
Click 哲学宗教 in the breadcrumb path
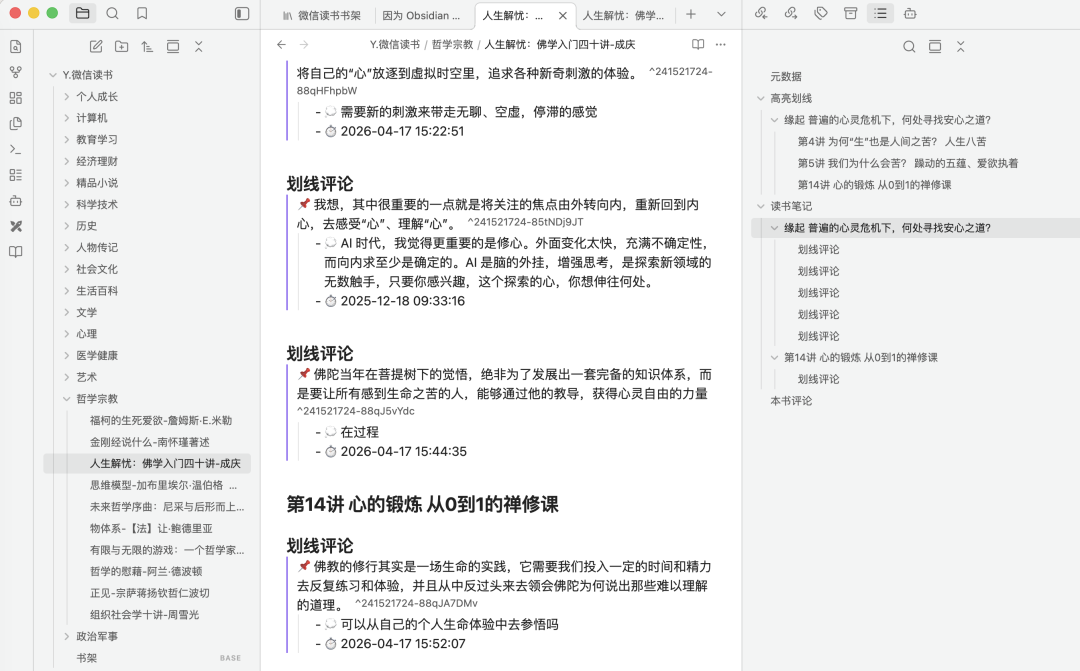452,45
